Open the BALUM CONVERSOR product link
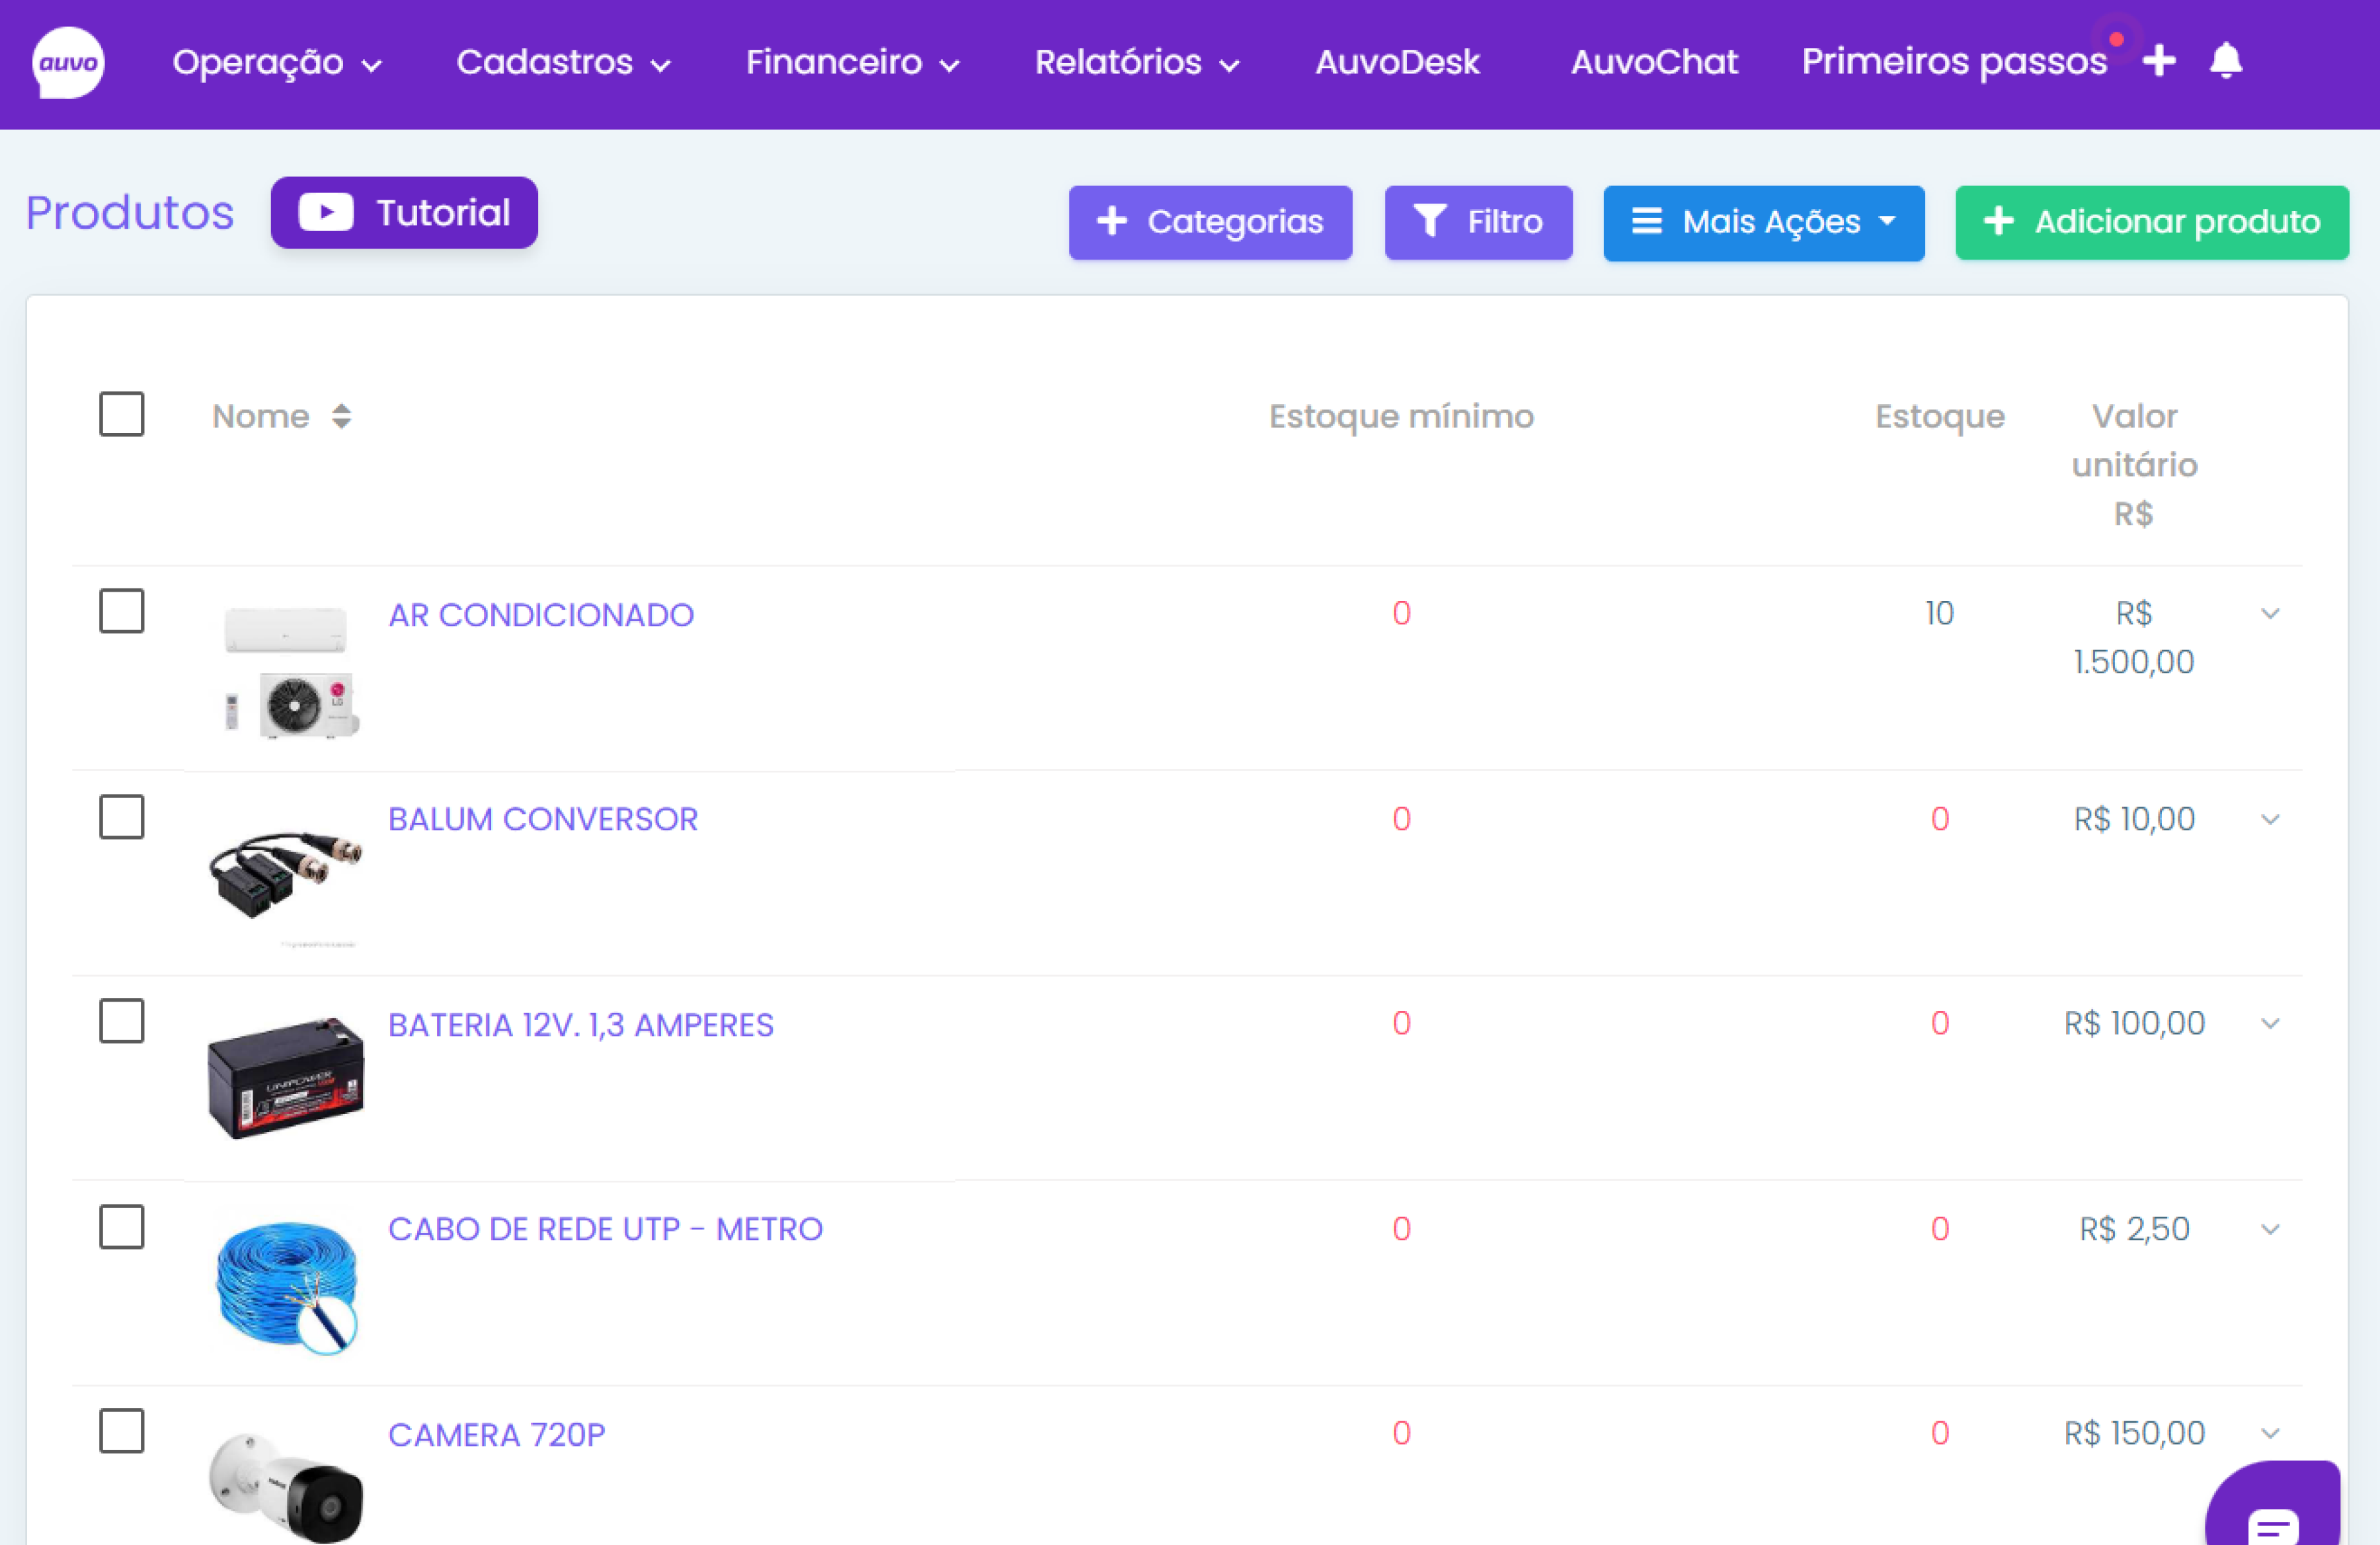Image resolution: width=2380 pixels, height=1545 pixels. 543,819
